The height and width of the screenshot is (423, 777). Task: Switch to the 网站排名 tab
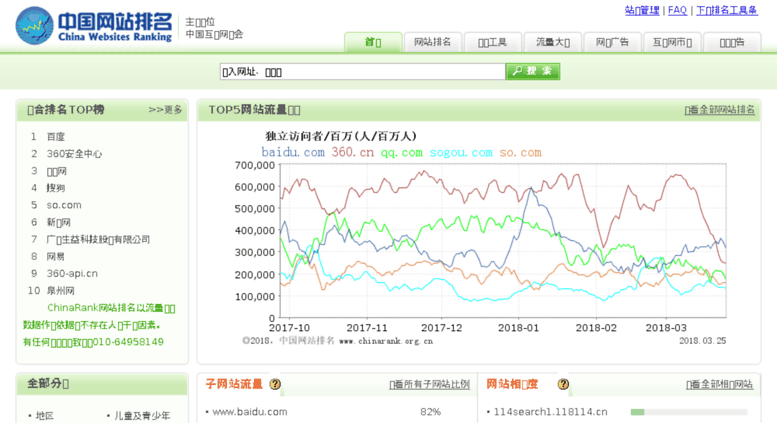(x=433, y=42)
